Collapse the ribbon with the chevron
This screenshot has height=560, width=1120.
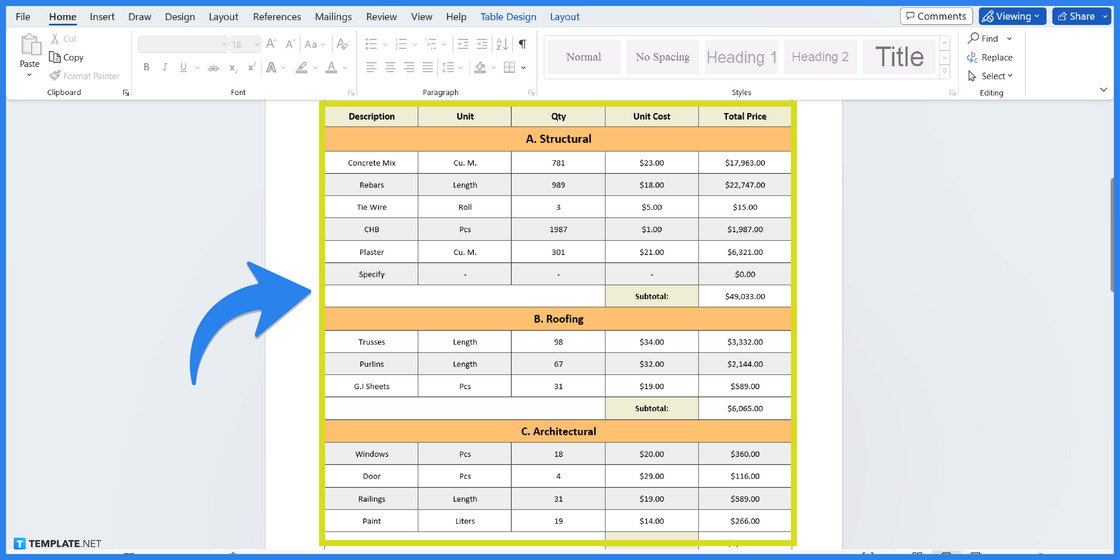(1104, 89)
